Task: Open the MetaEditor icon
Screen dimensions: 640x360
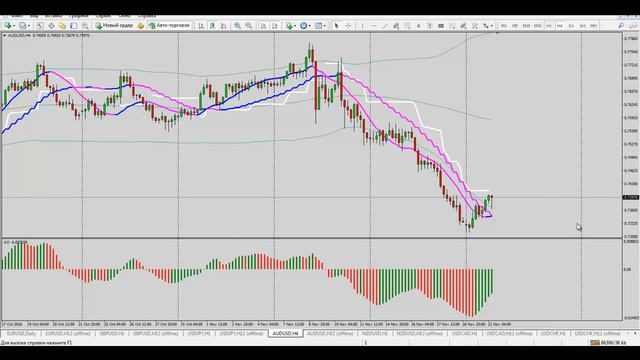Action: (x=141, y=26)
